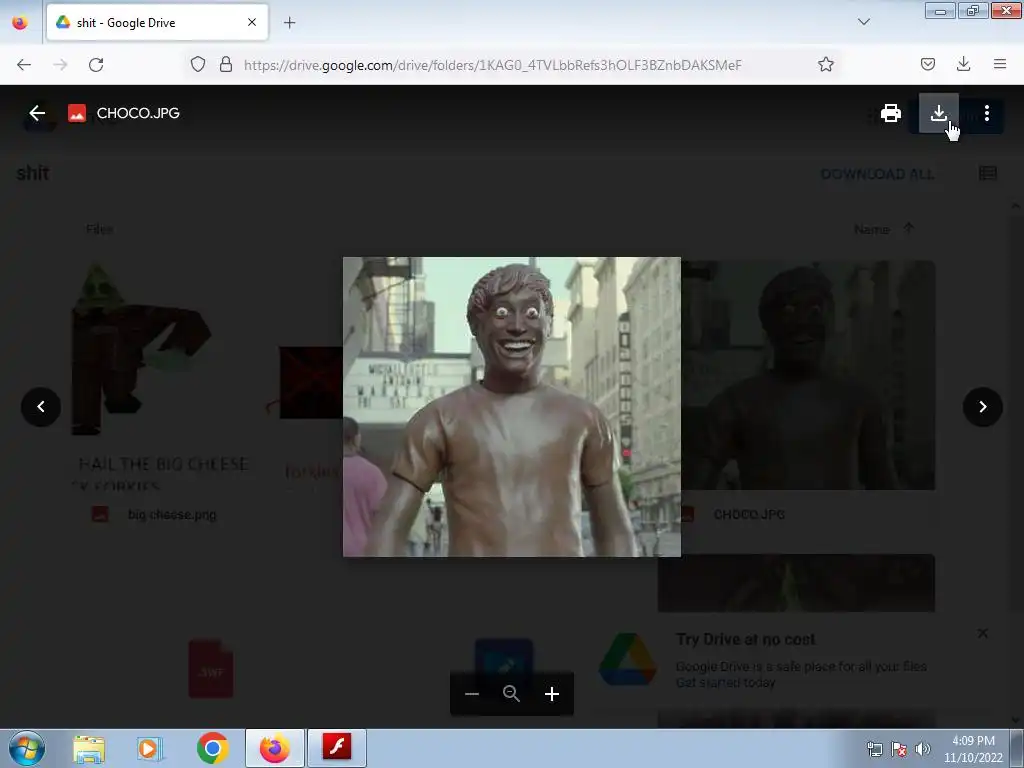Bookmark this page with the star
This screenshot has width=1024, height=768.
pos(825,64)
